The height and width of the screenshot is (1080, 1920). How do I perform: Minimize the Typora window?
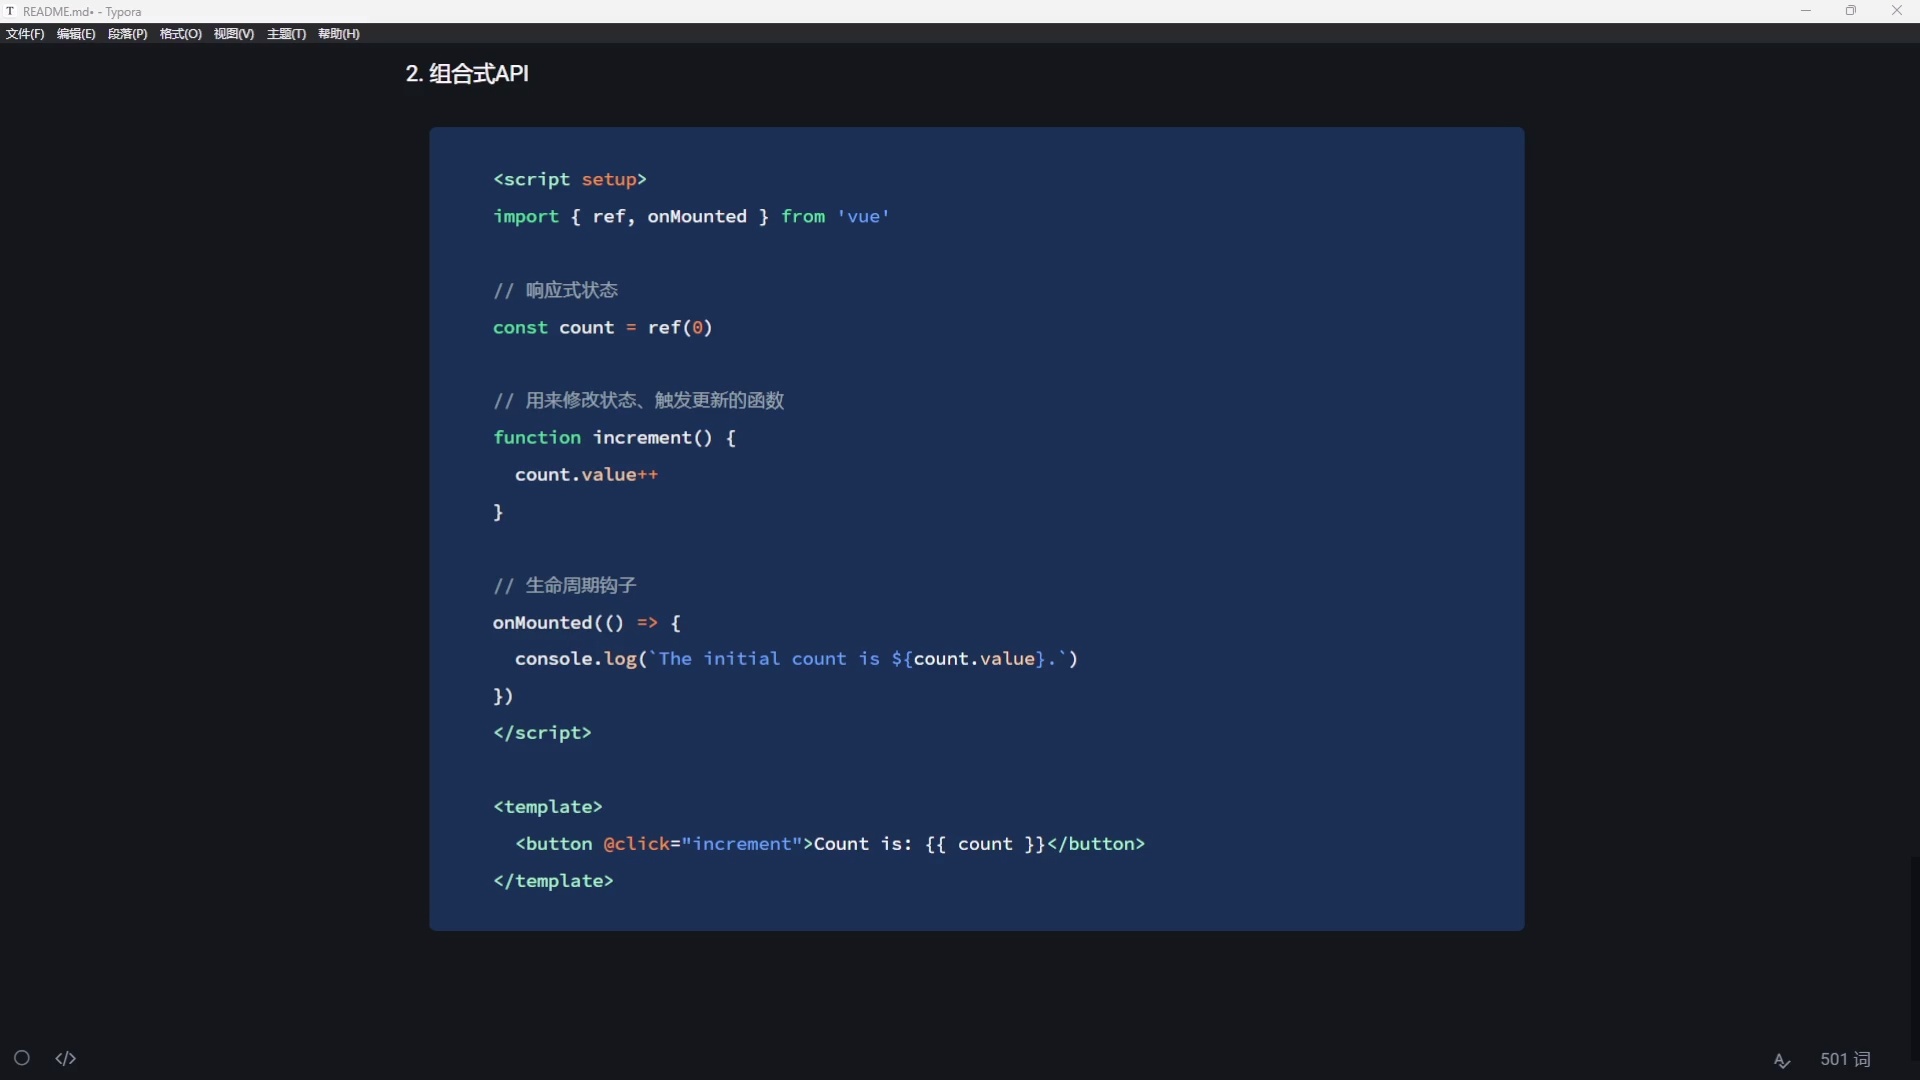pyautogui.click(x=1806, y=11)
